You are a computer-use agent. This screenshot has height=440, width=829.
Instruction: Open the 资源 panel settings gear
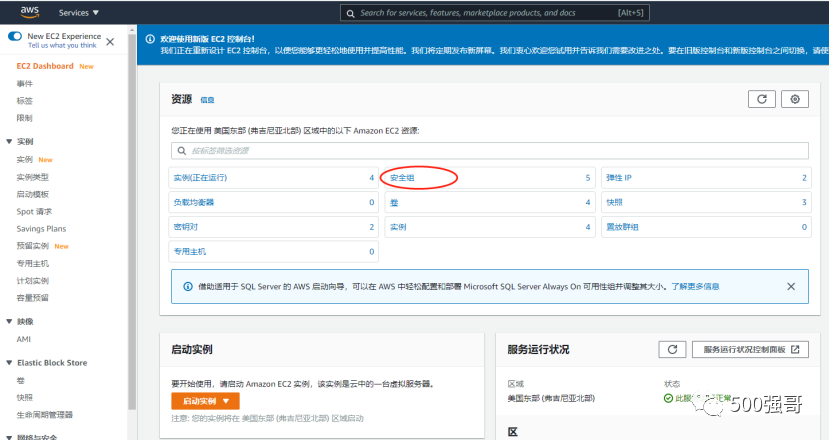[x=795, y=99]
